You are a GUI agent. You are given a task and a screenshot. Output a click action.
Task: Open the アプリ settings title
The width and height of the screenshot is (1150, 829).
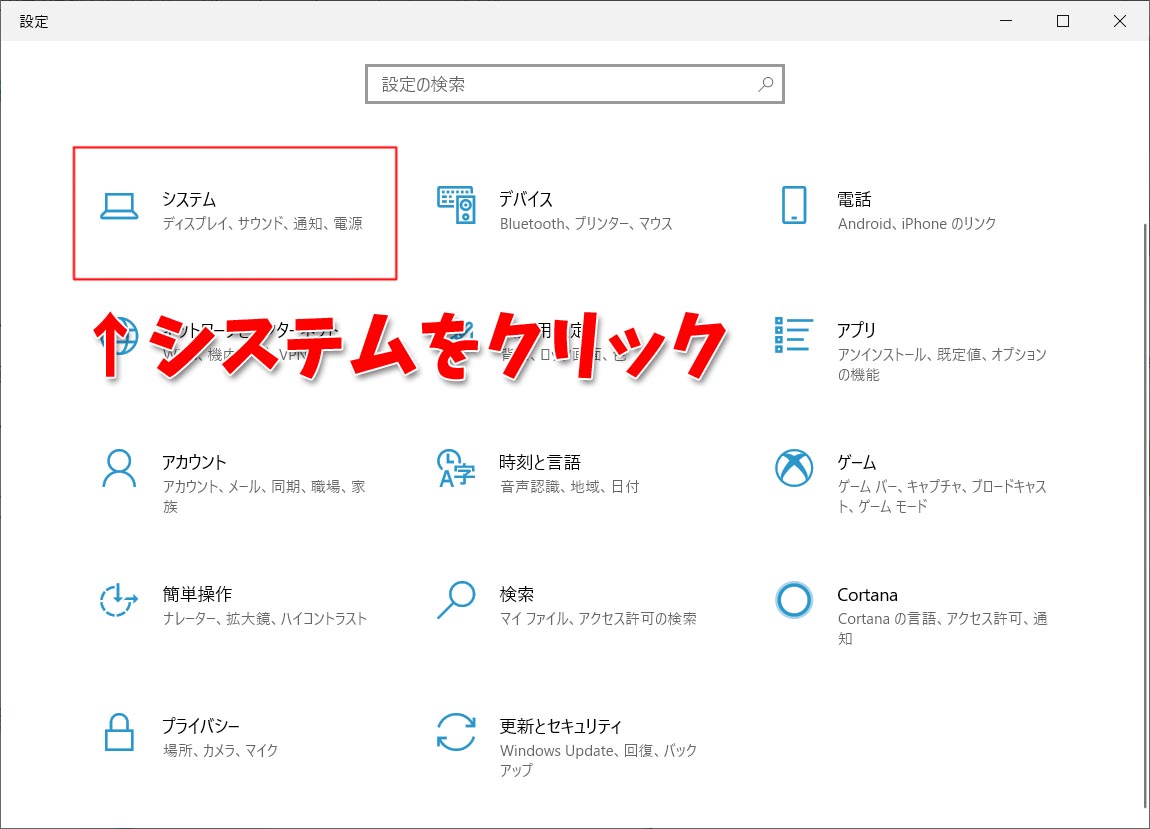click(x=857, y=330)
